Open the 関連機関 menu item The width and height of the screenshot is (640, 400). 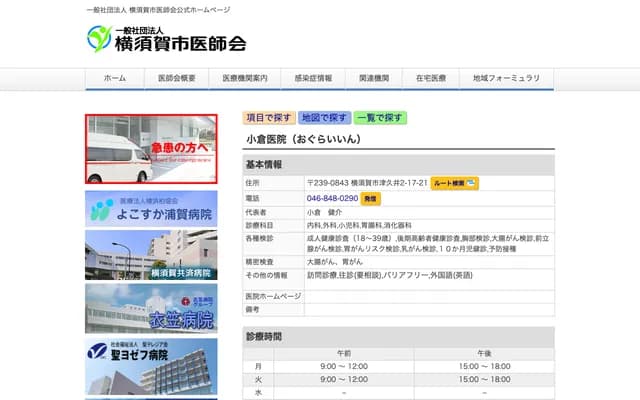pos(374,78)
